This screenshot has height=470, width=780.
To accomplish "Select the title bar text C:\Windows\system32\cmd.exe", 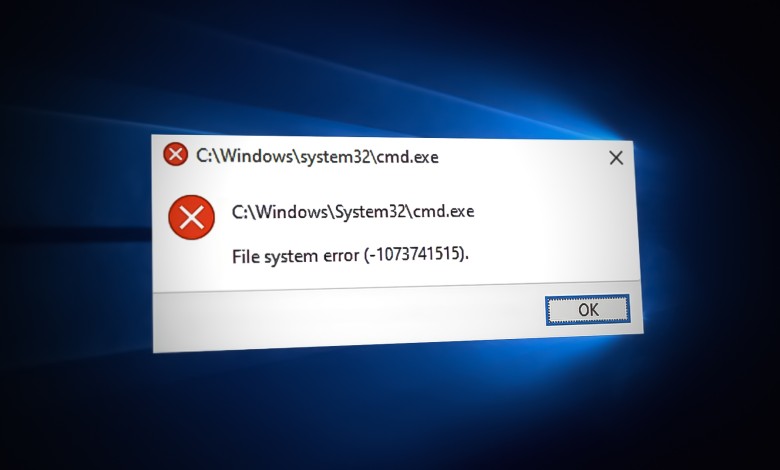I will pos(317,156).
